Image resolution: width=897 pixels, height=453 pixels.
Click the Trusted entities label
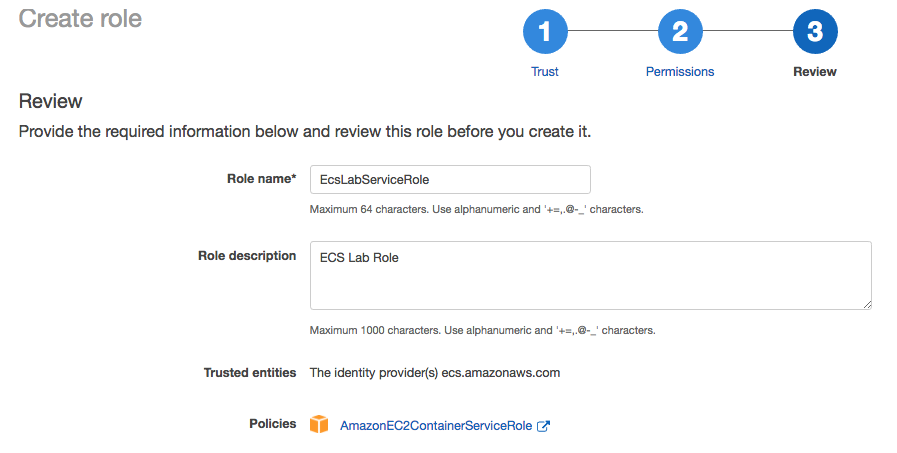click(x=250, y=373)
